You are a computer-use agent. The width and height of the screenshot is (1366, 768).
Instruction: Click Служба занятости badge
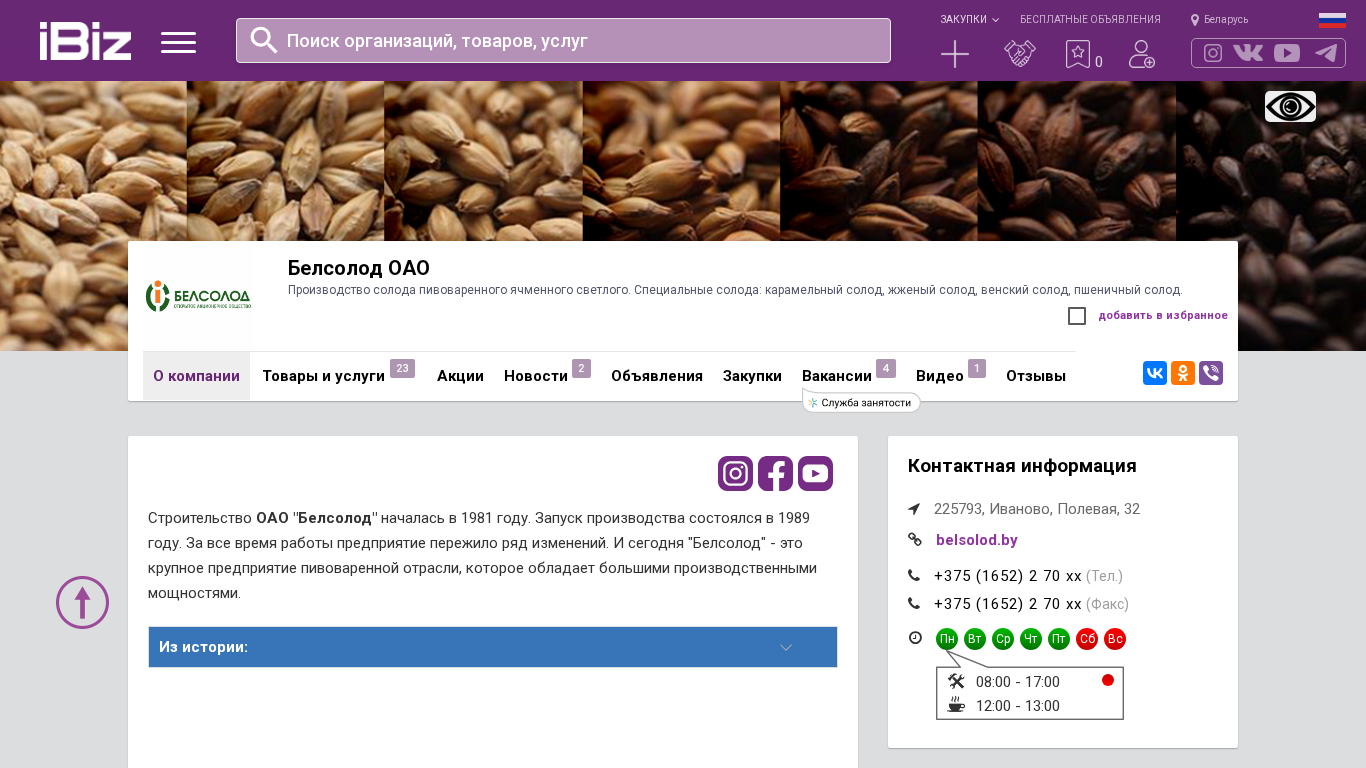[861, 402]
